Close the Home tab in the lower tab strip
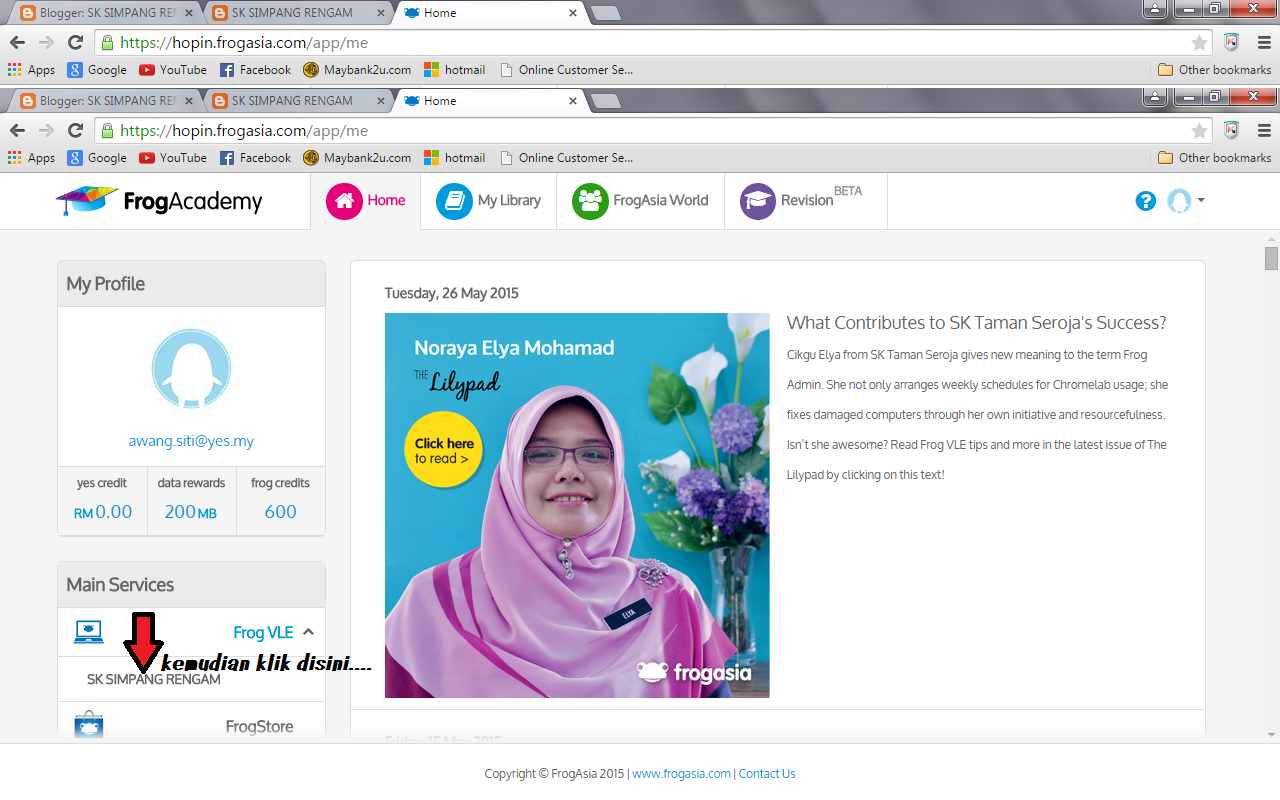Image resolution: width=1280 pixels, height=800 pixels. (573, 101)
